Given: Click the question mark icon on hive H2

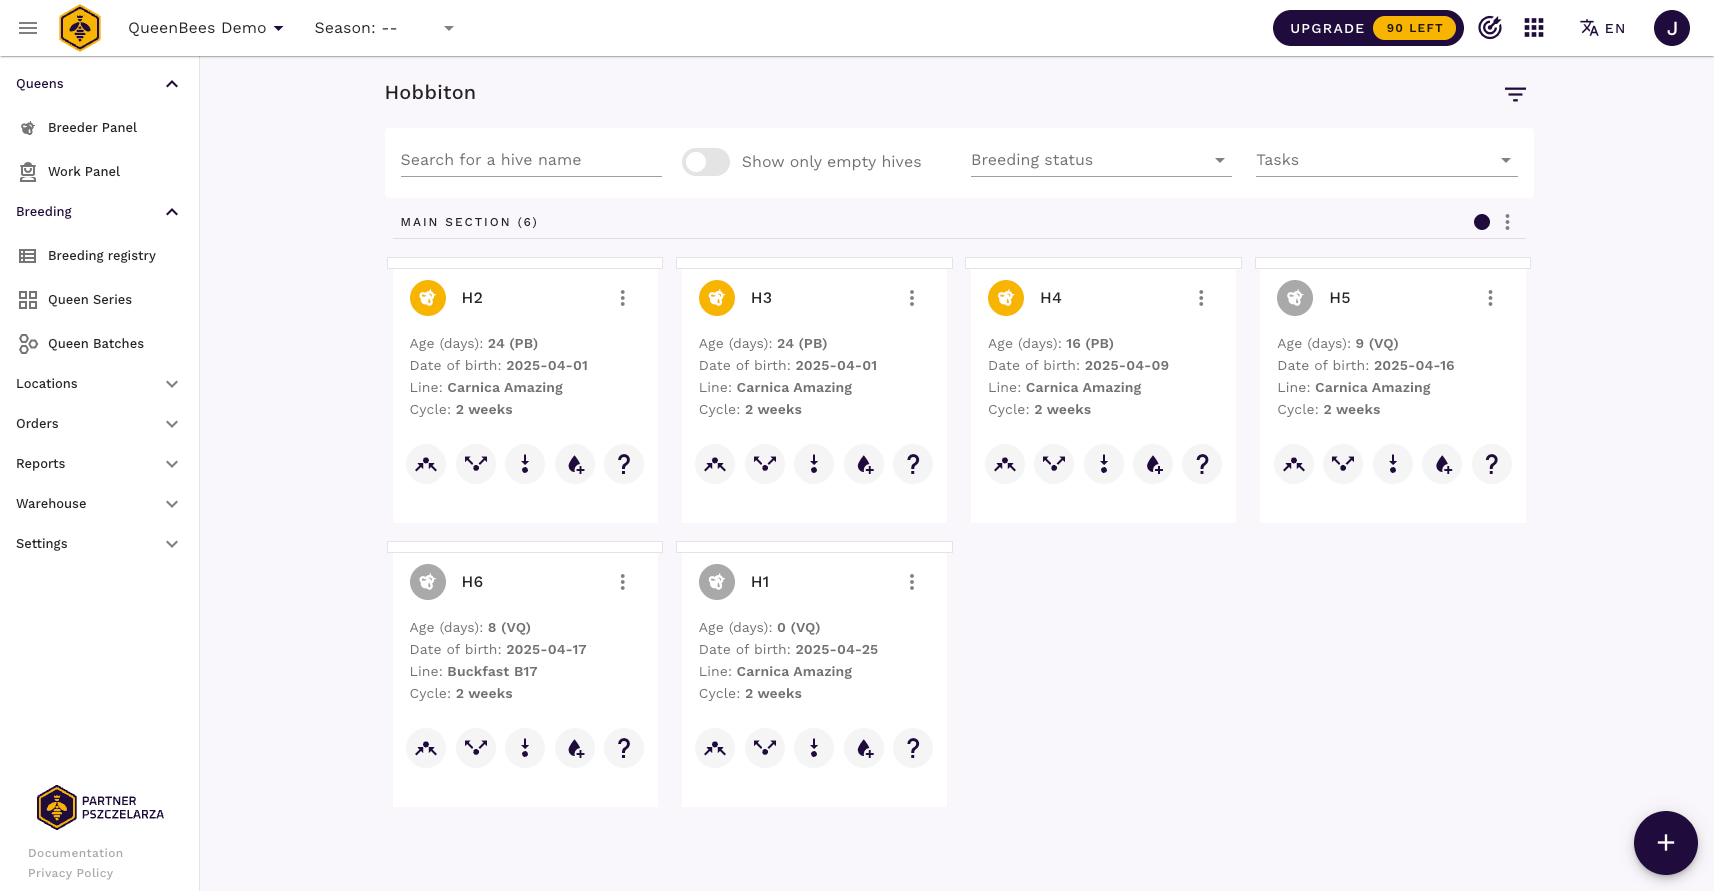Looking at the screenshot, I should tap(624, 464).
